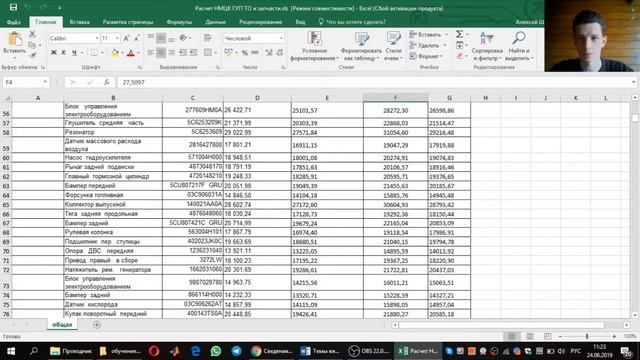Open Найти и выделить menu
The height and width of the screenshot is (360, 640).
(x=519, y=46)
